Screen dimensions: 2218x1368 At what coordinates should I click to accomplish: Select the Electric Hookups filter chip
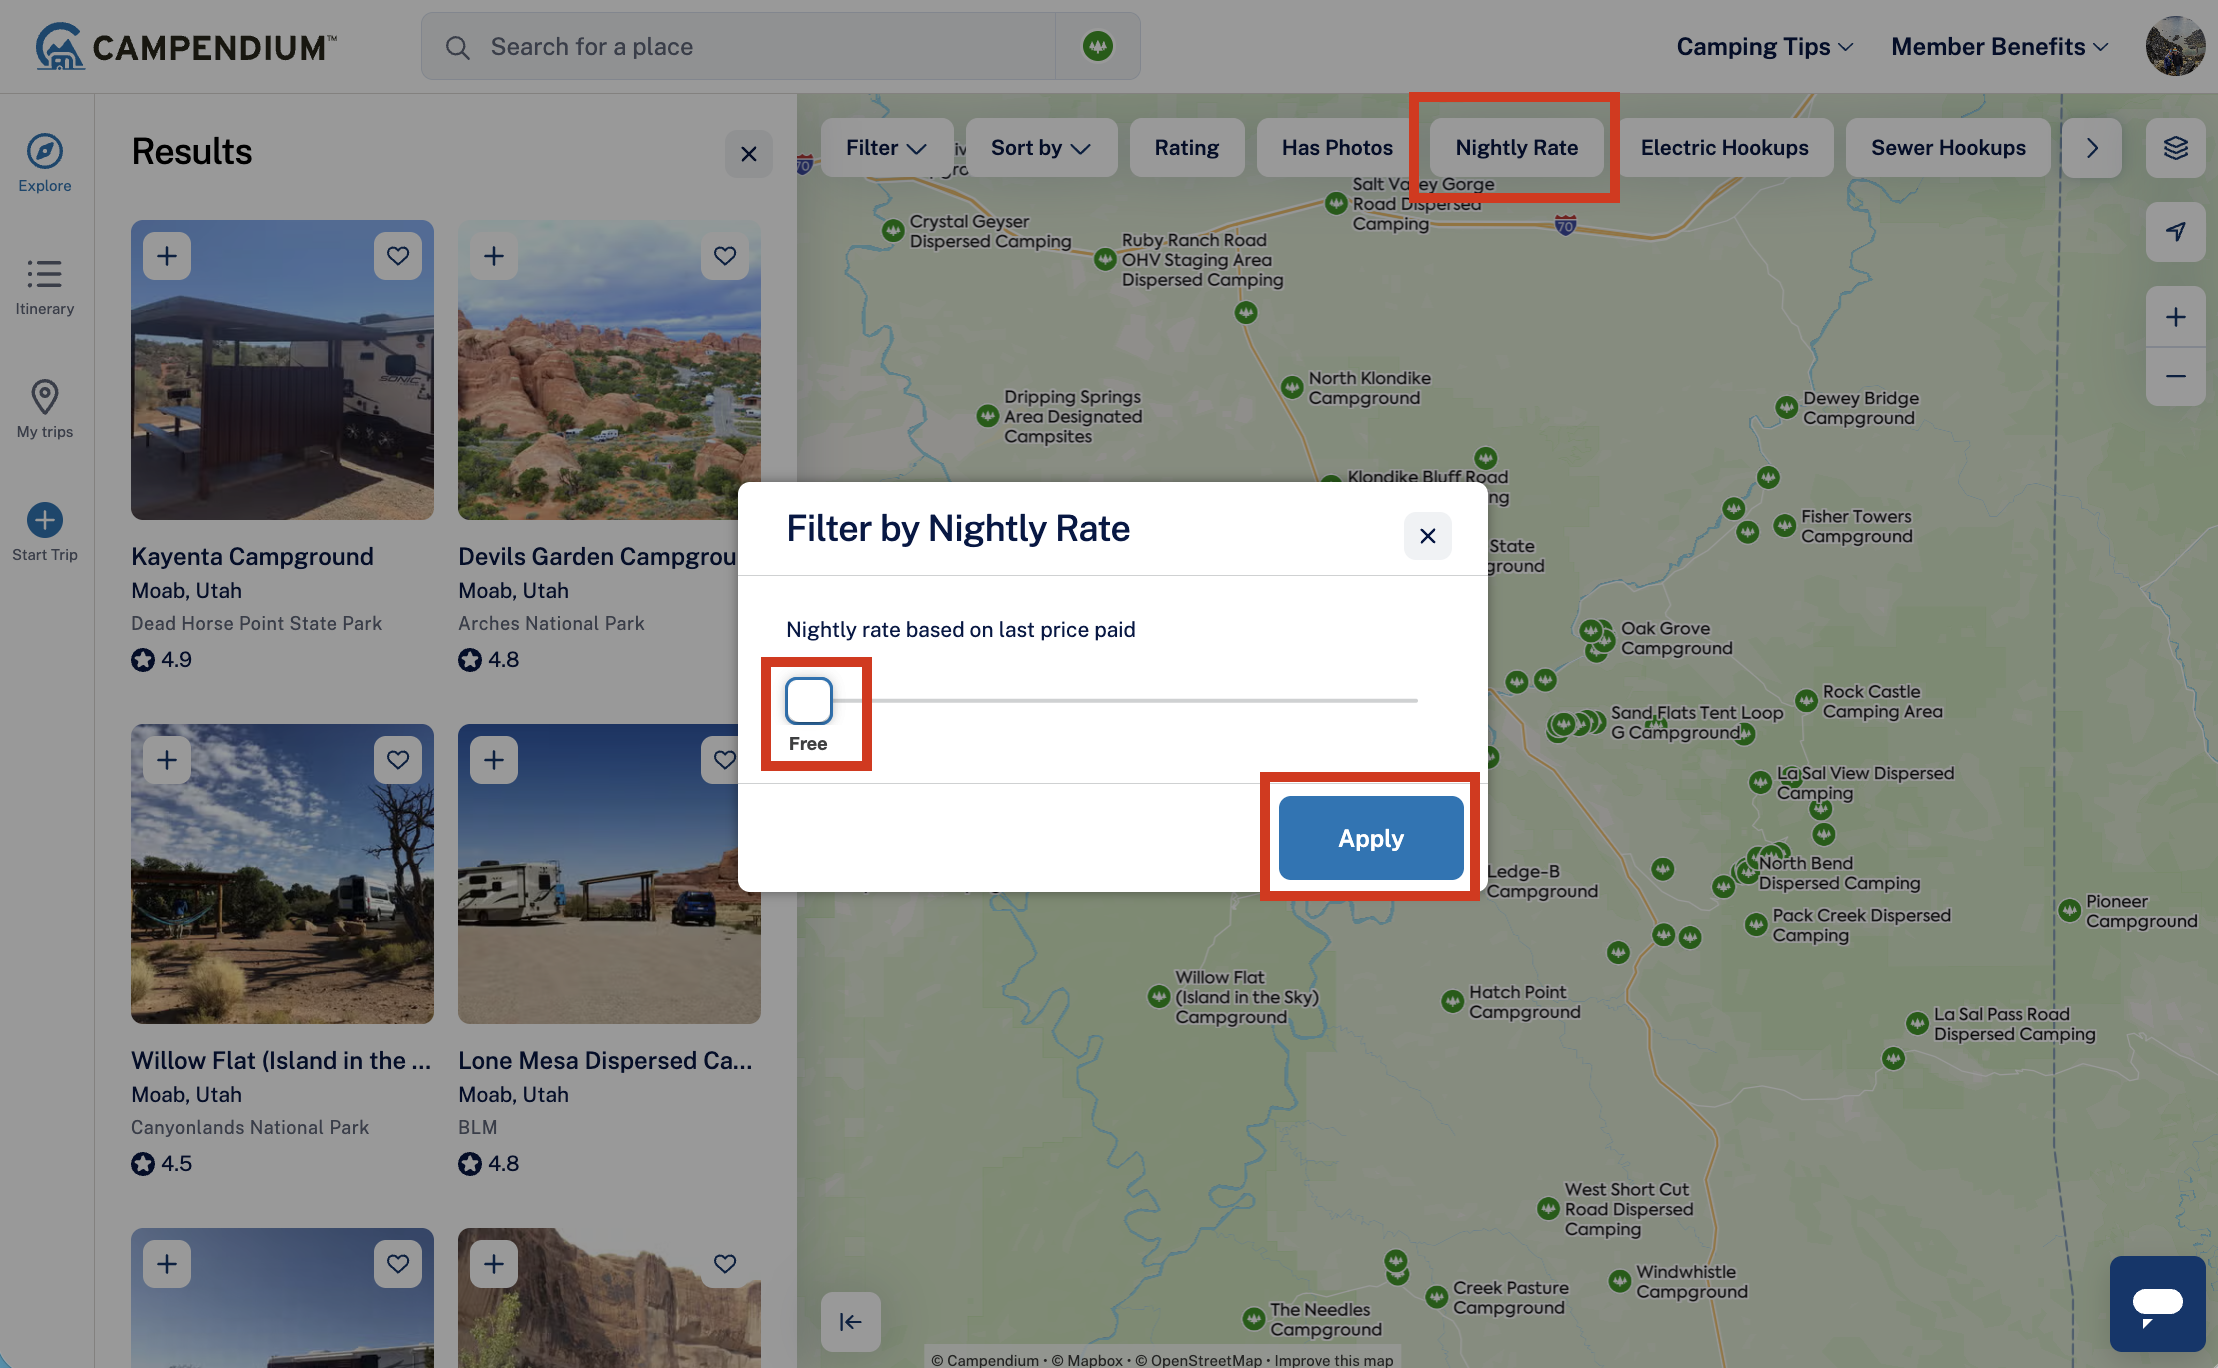[1724, 148]
